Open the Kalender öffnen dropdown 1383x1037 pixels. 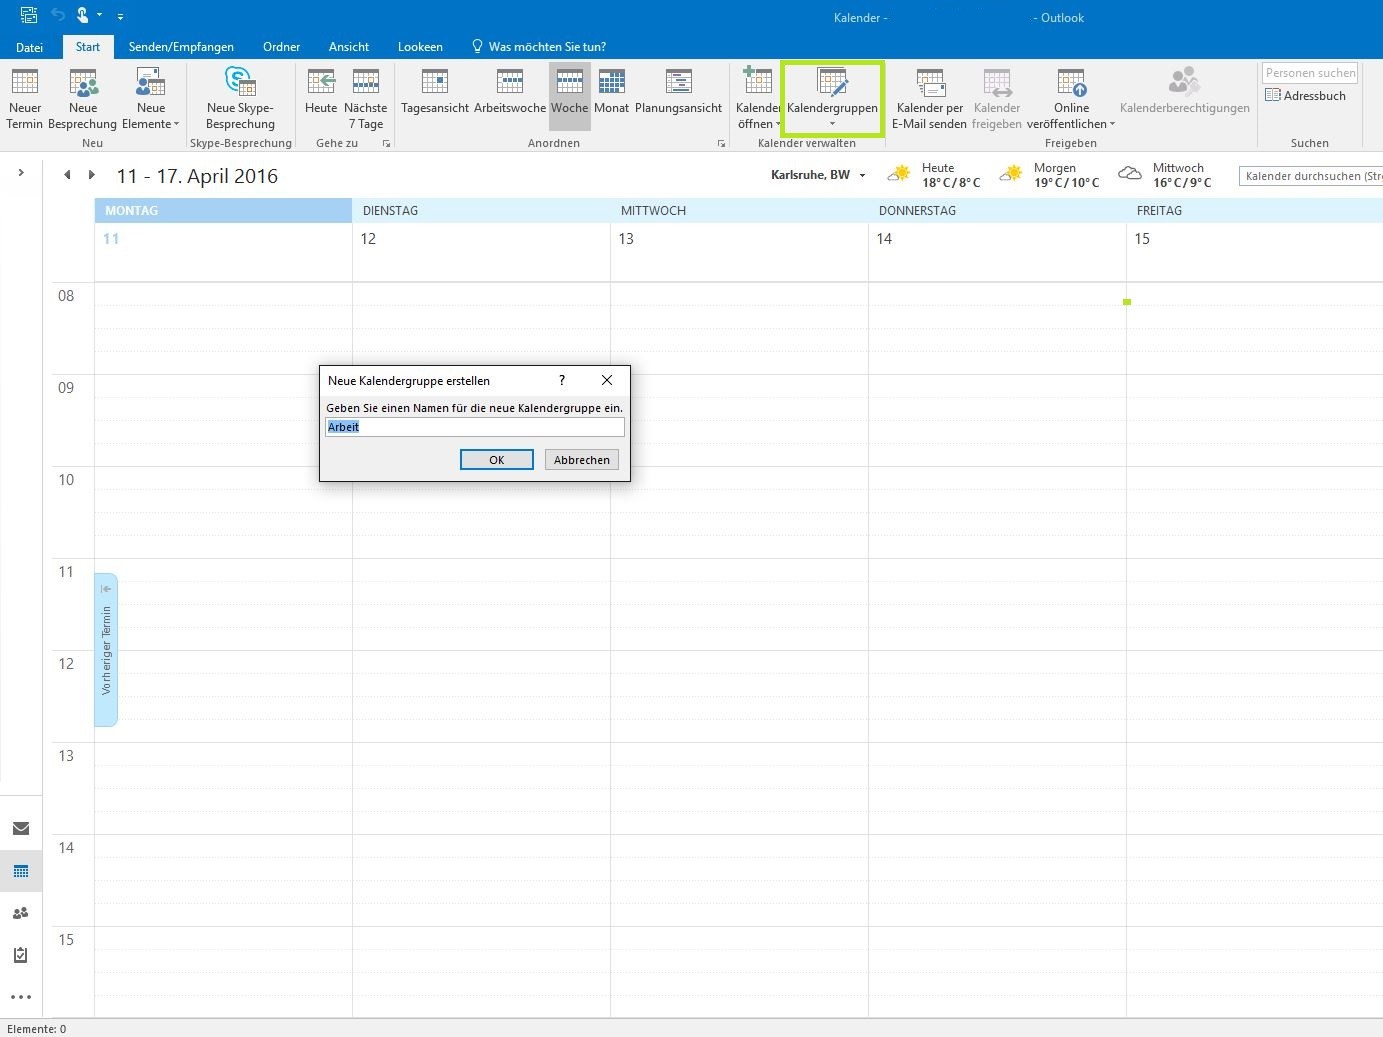pos(758,99)
